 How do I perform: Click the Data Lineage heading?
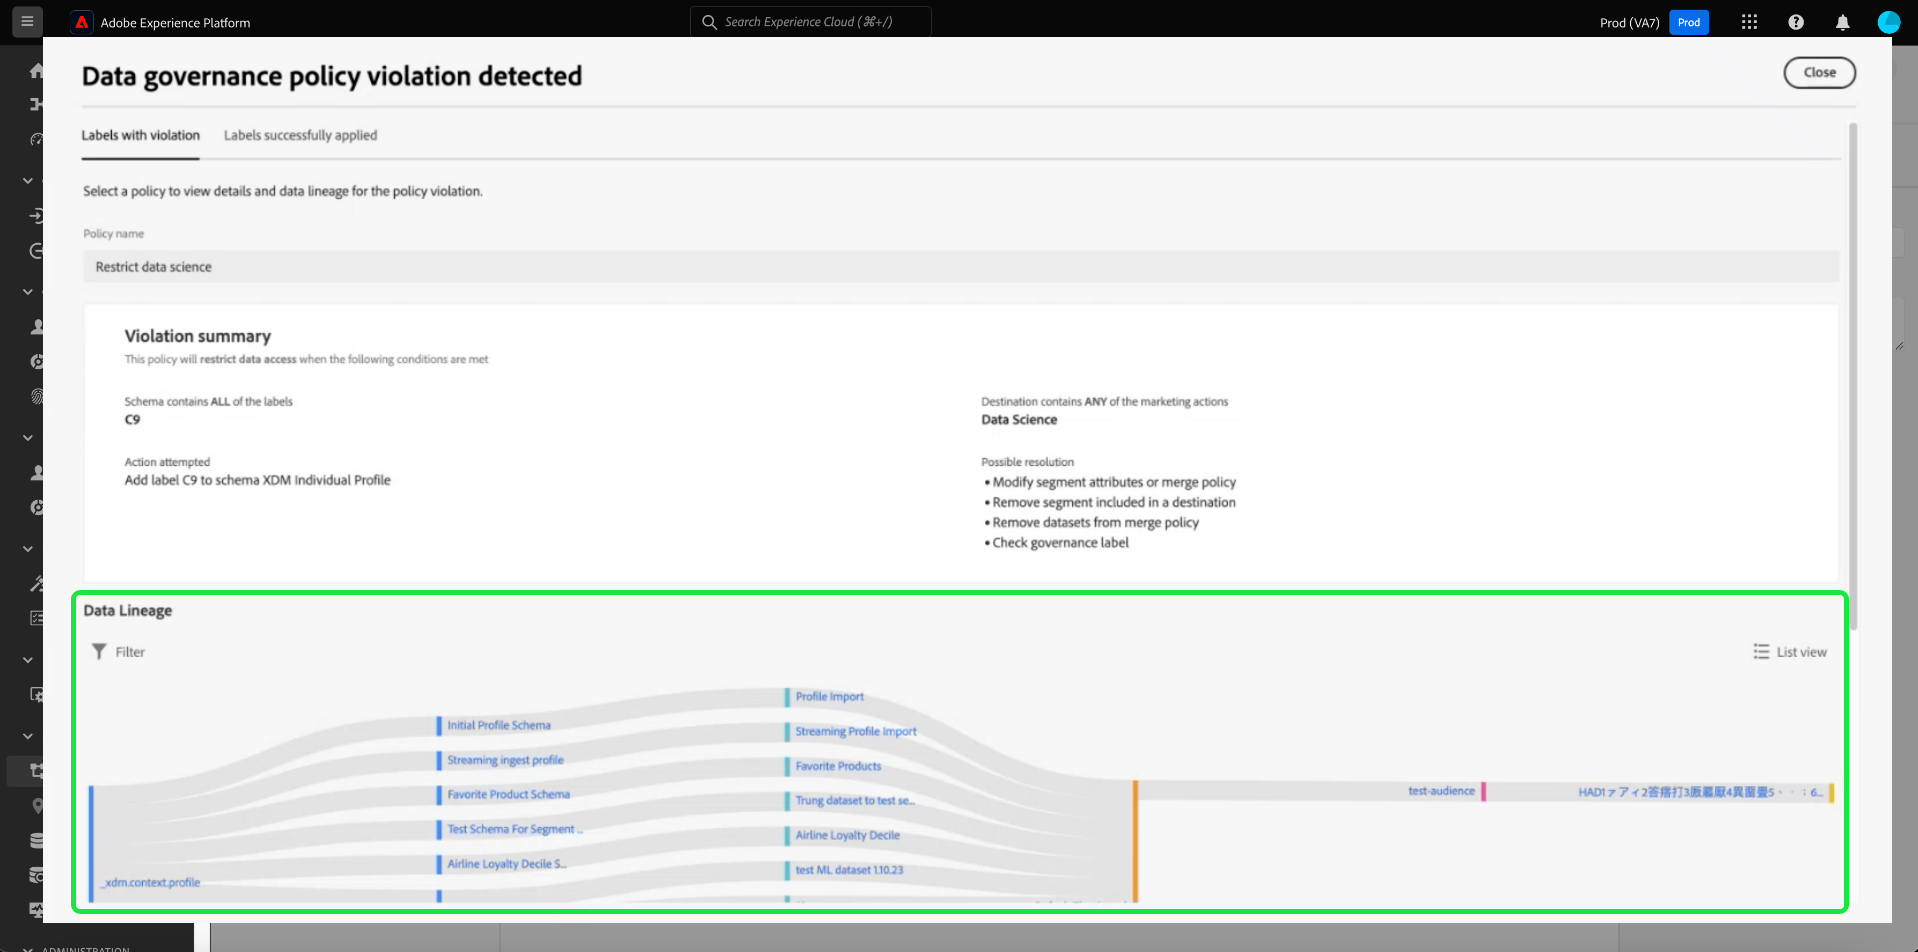click(128, 611)
